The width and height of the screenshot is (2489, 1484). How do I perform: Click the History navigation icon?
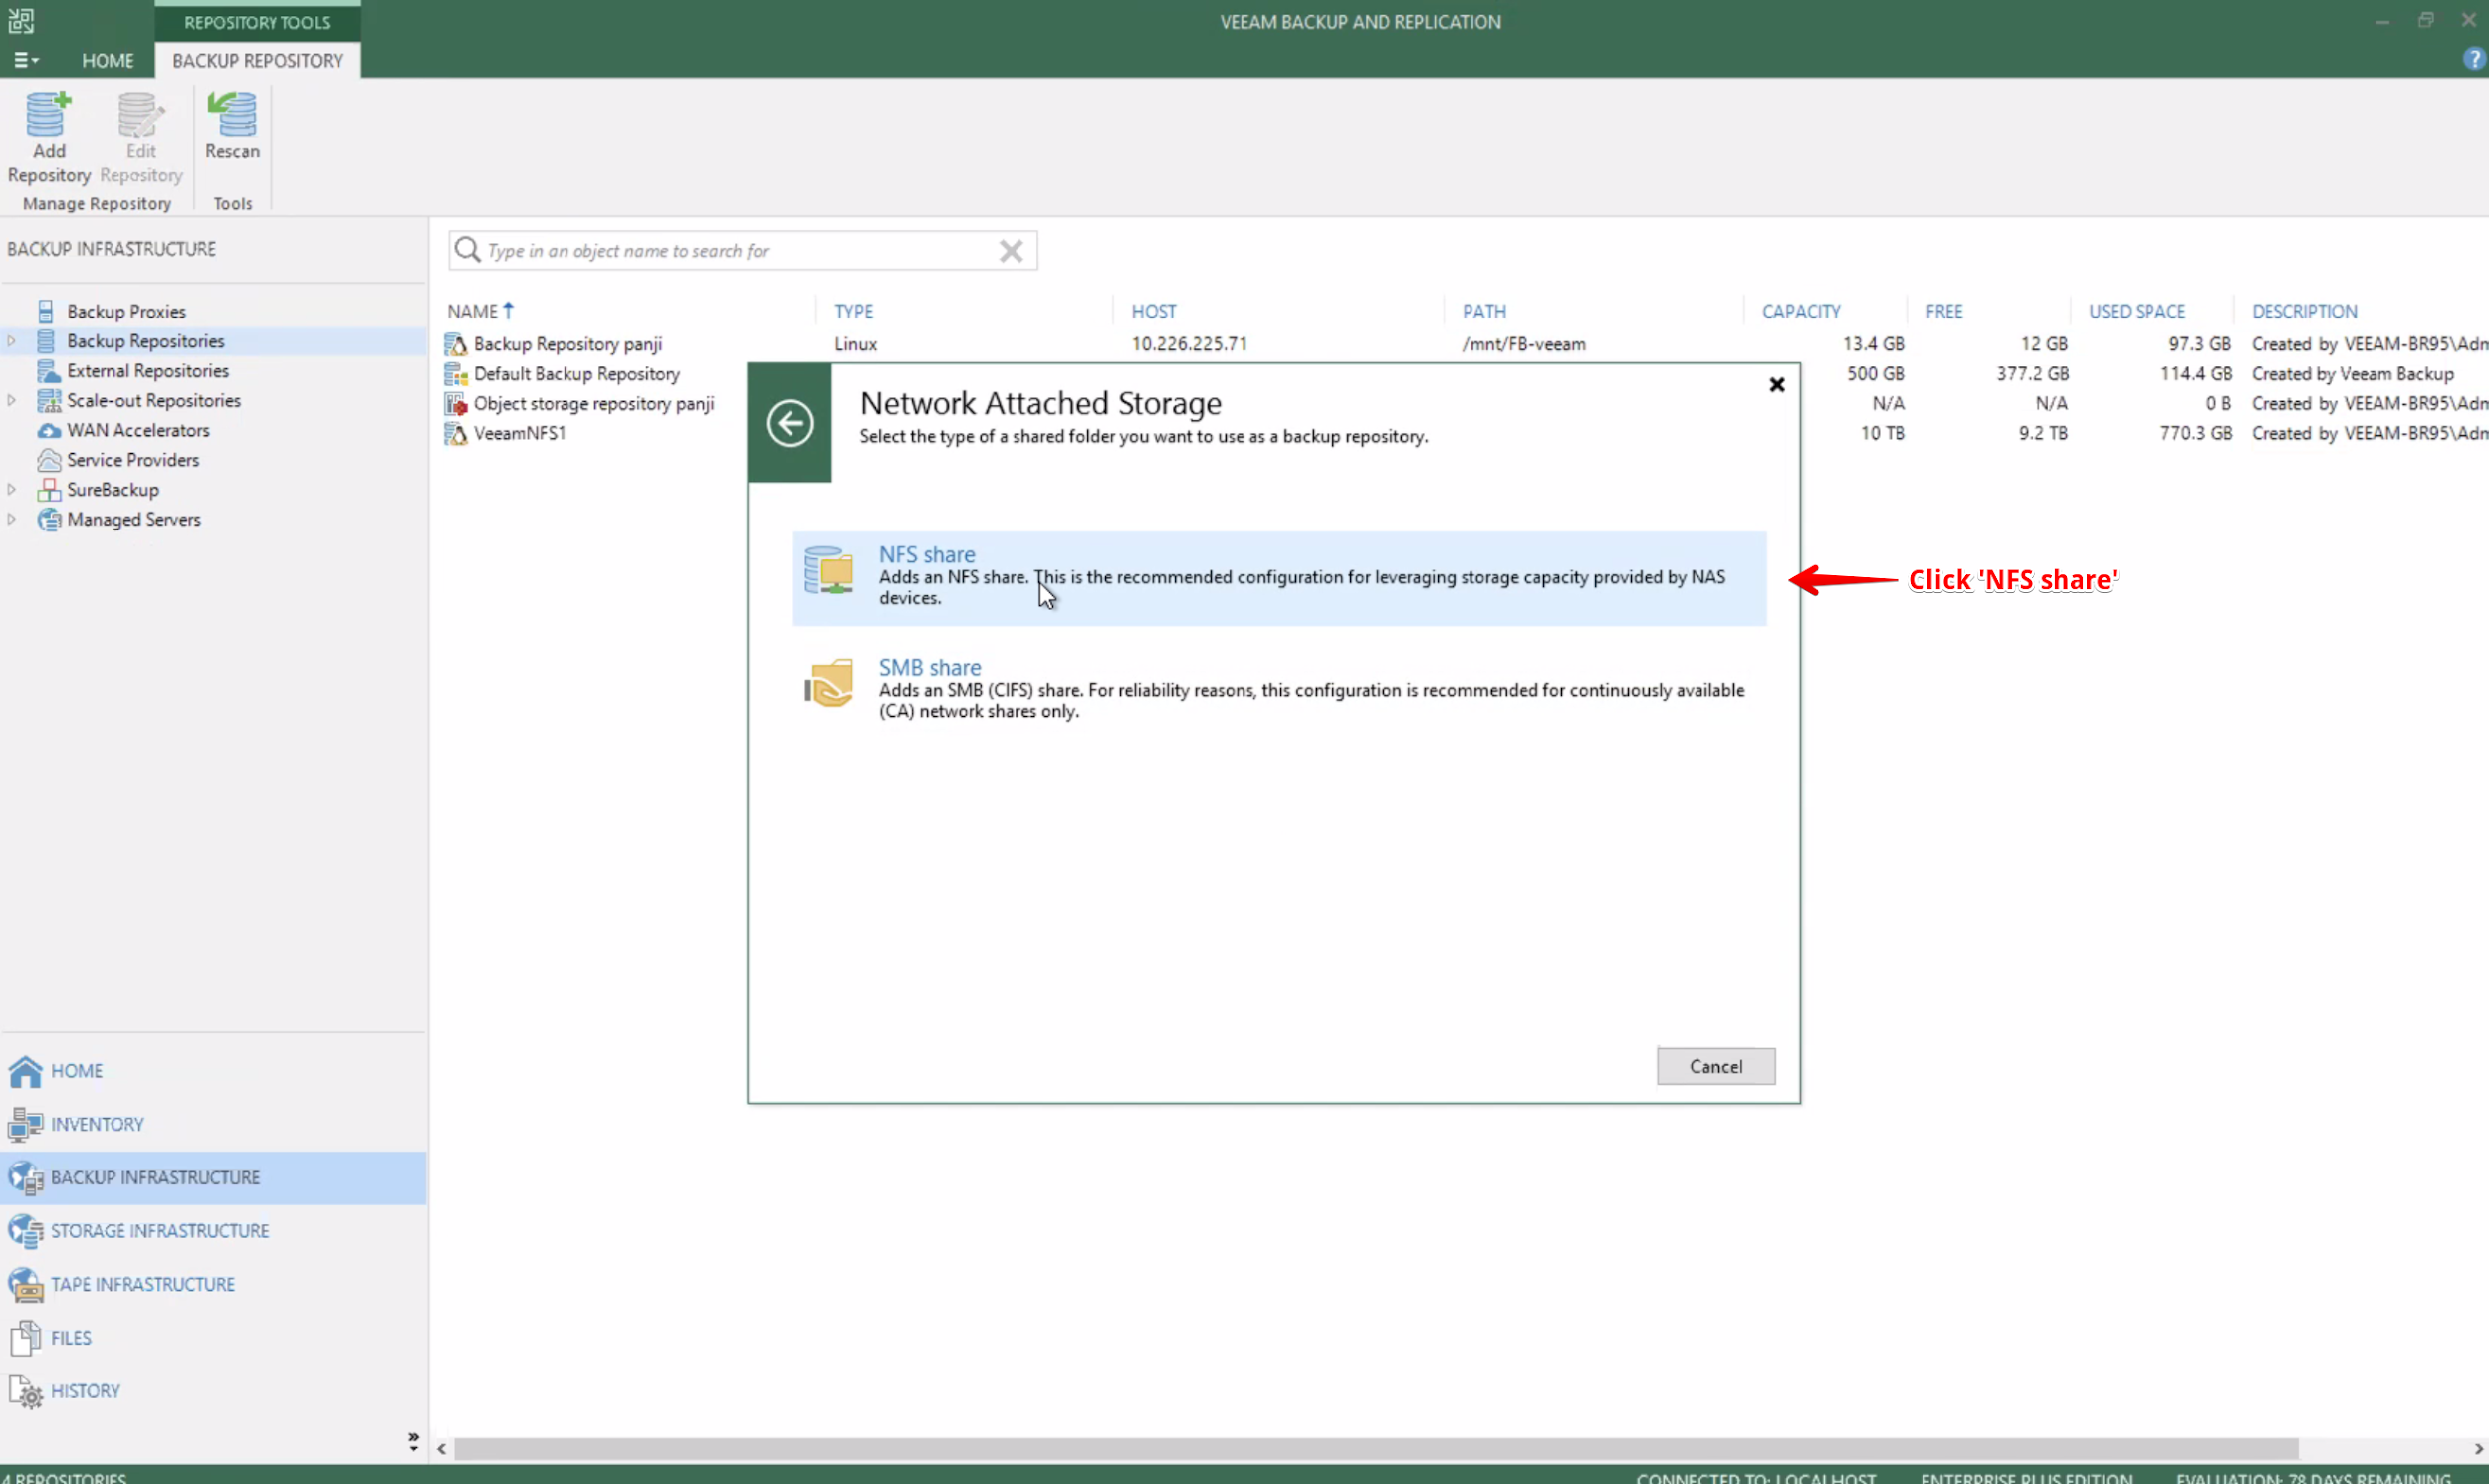pos(25,1392)
